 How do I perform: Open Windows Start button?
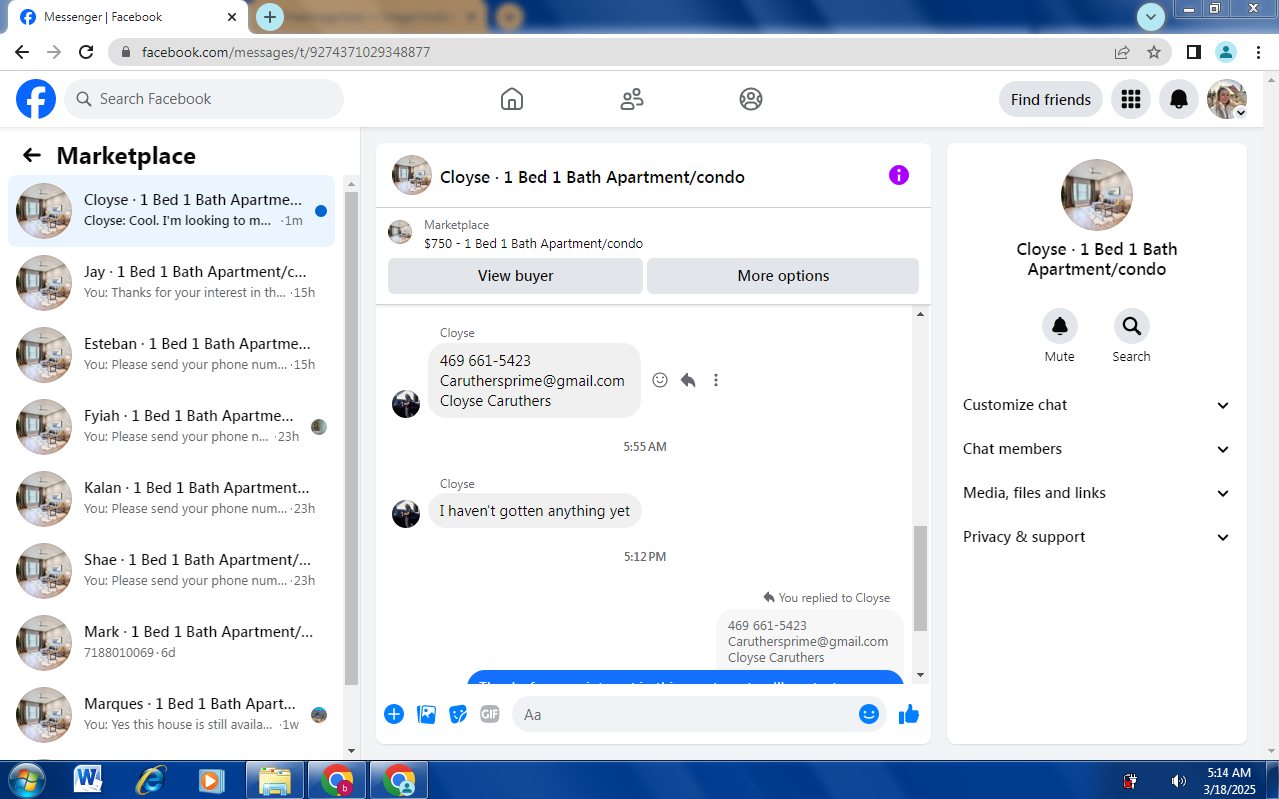tap(26, 780)
